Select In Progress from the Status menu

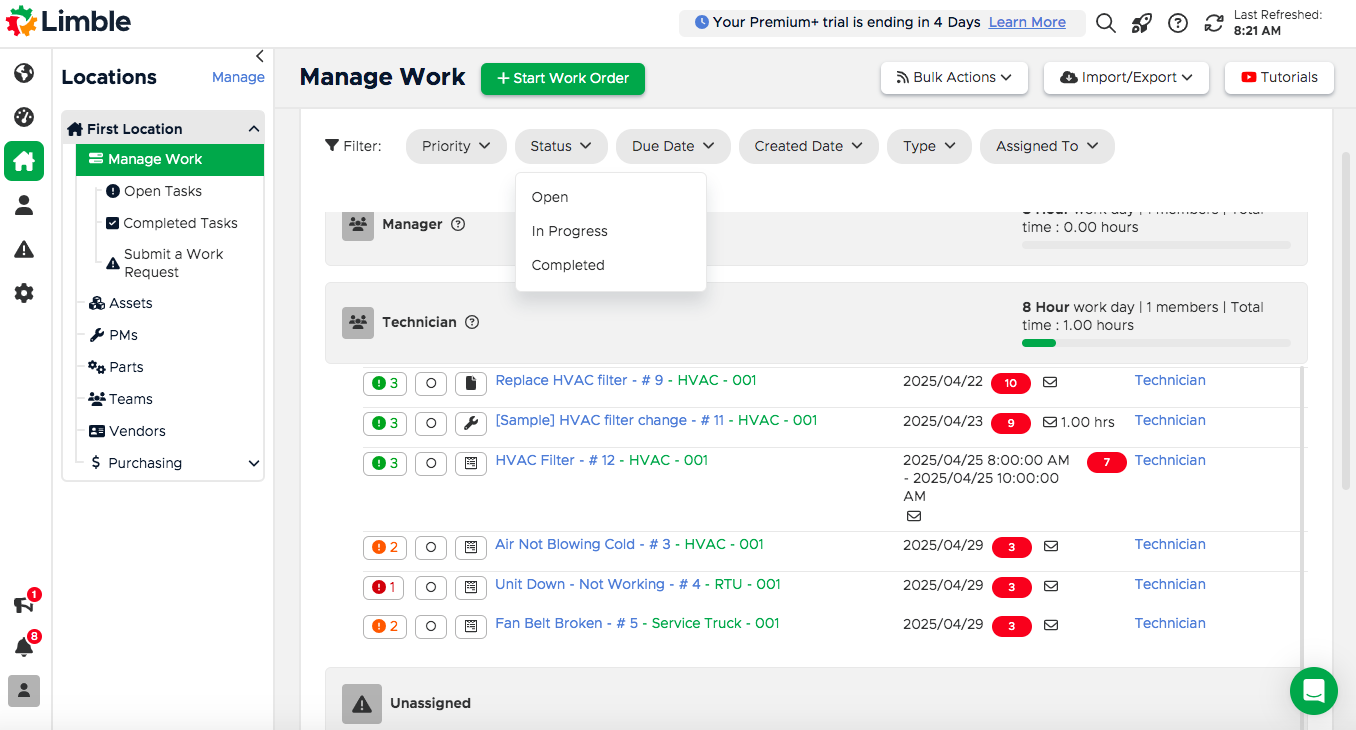[x=569, y=231]
